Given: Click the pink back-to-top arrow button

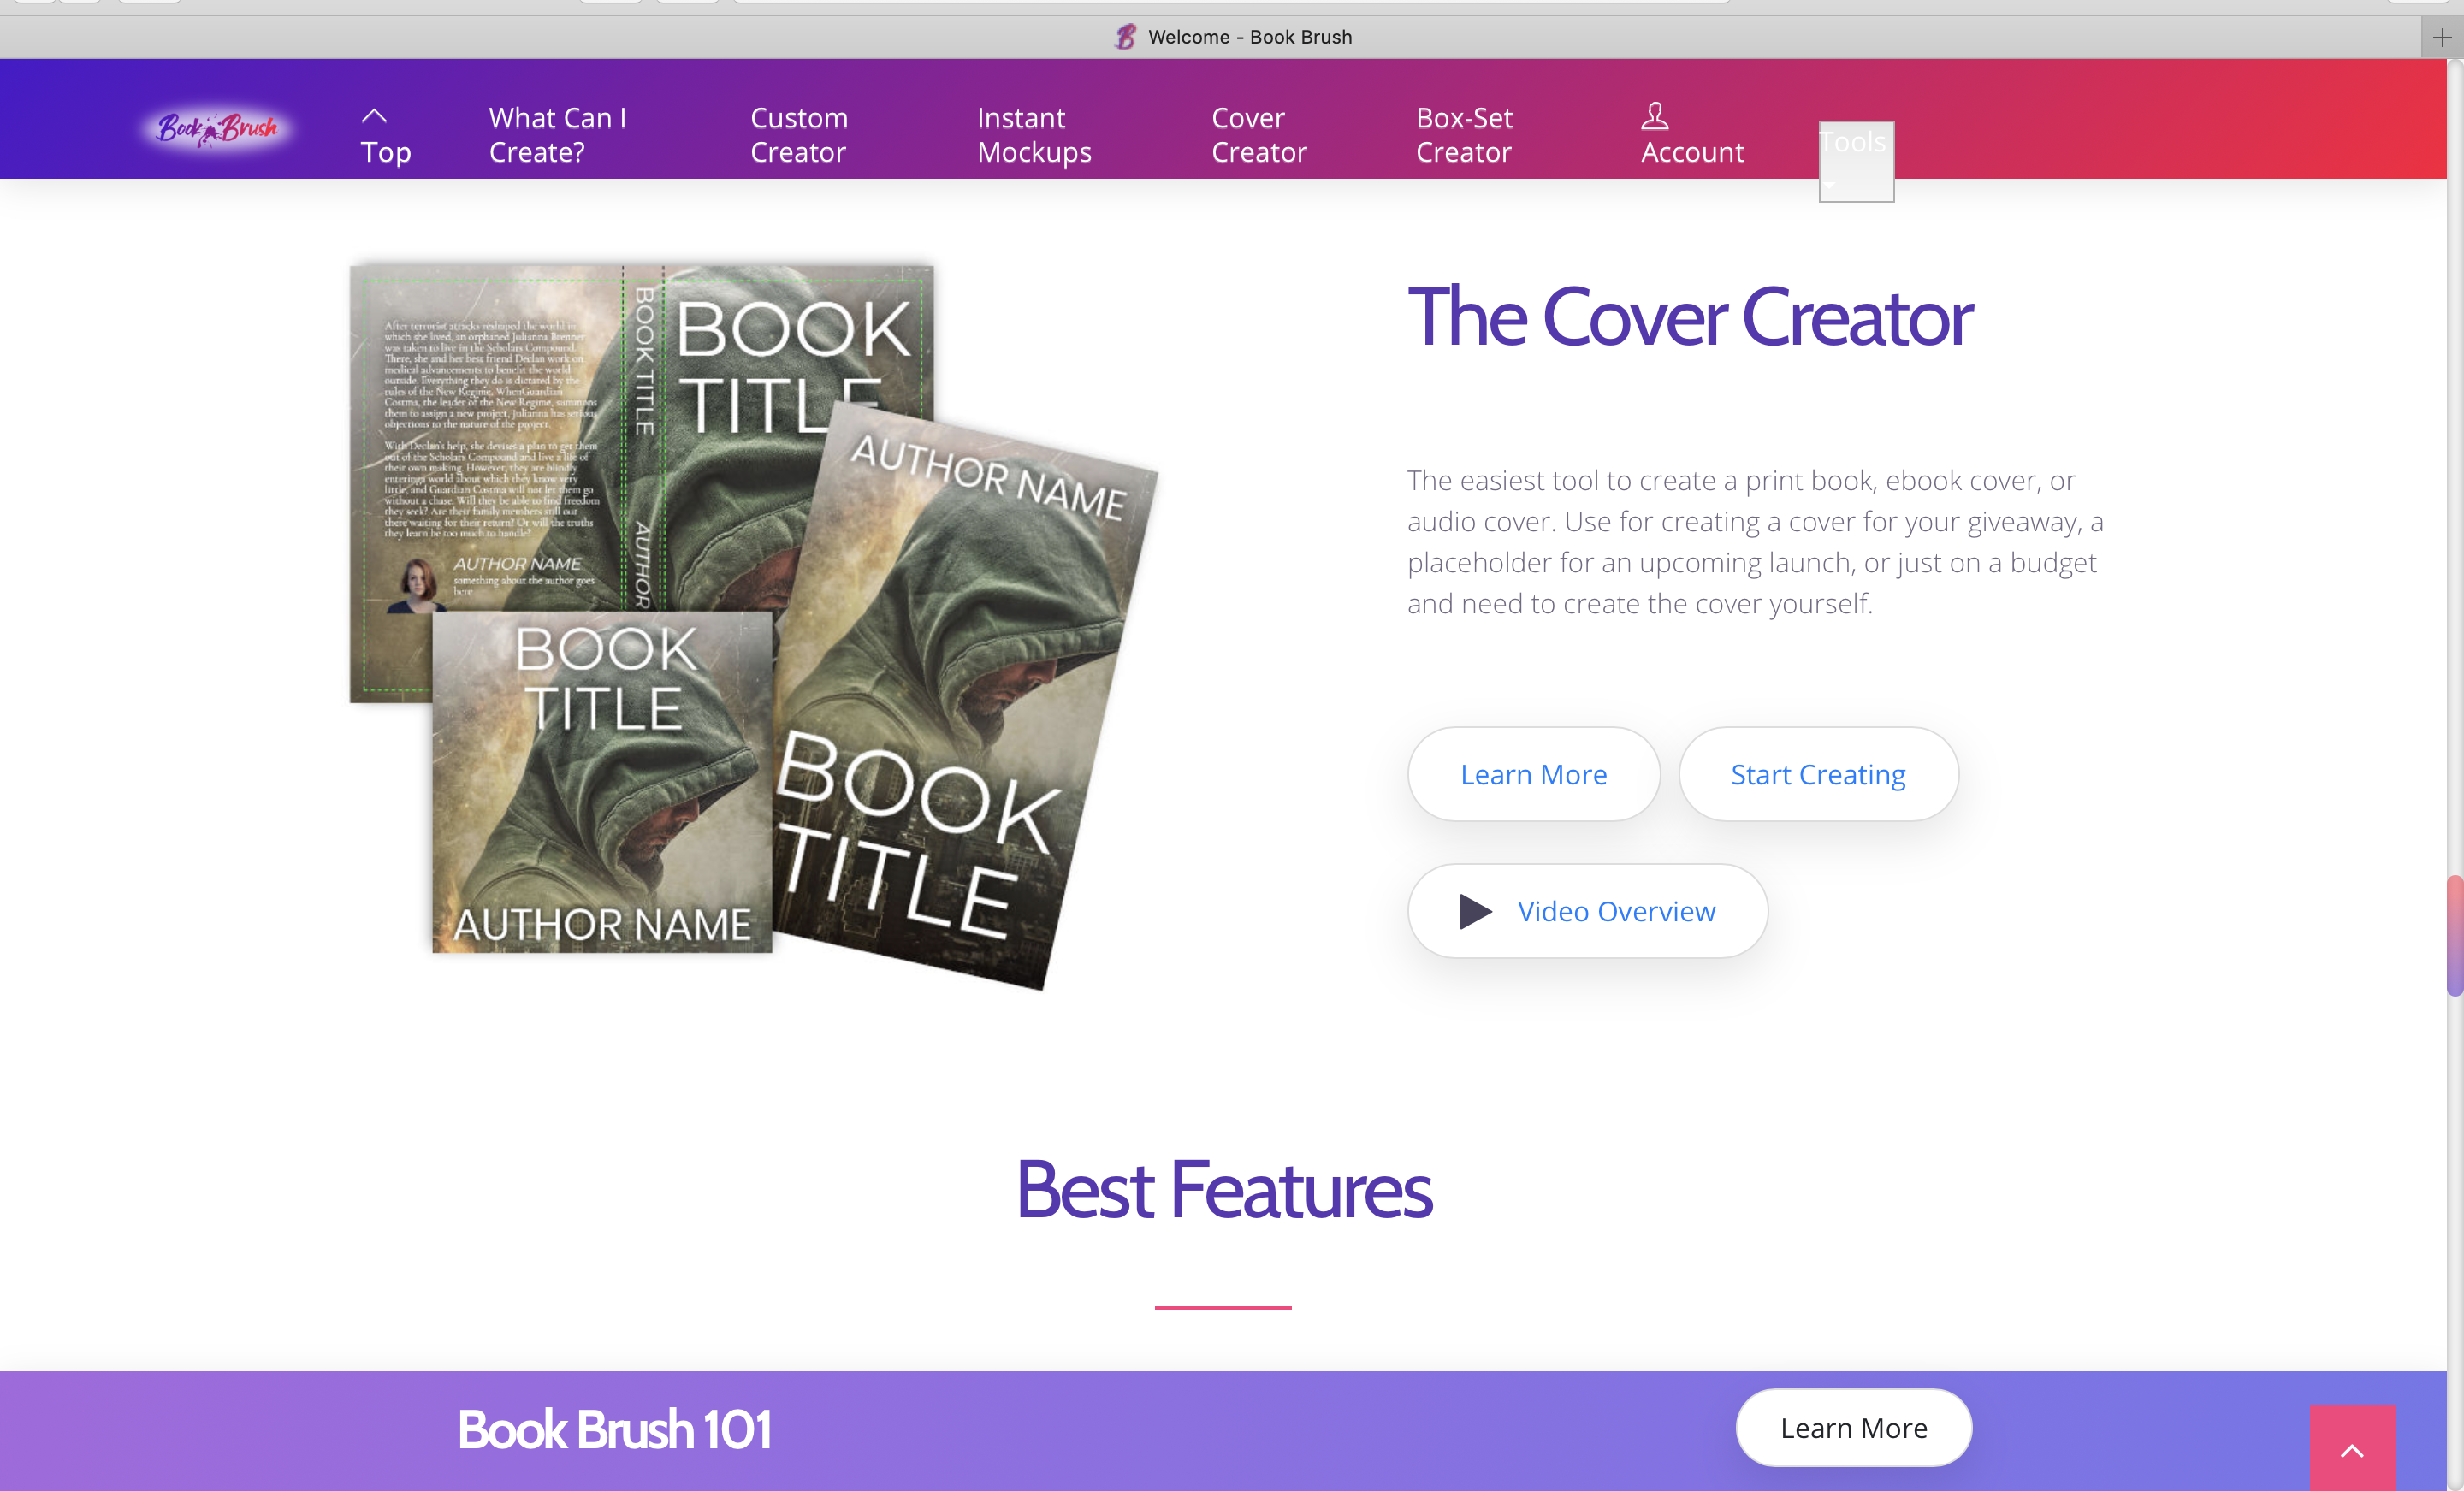Looking at the screenshot, I should pos(2352,1448).
